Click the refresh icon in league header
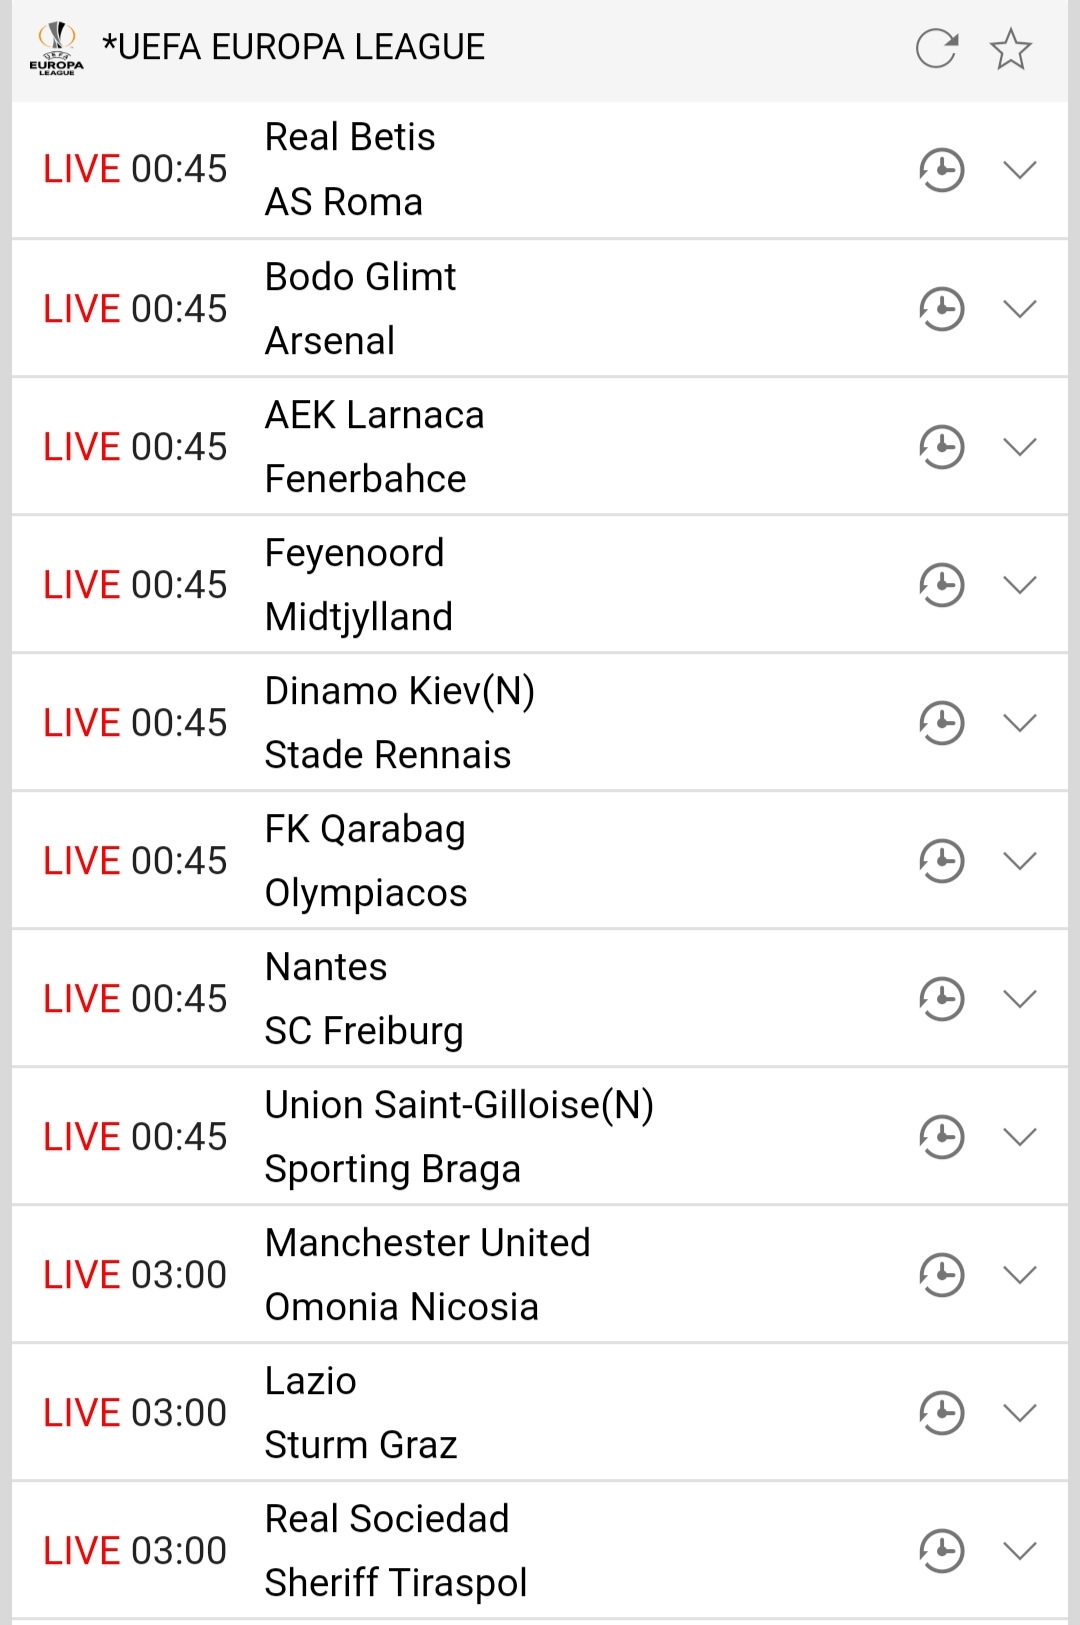Image resolution: width=1080 pixels, height=1625 pixels. (937, 48)
